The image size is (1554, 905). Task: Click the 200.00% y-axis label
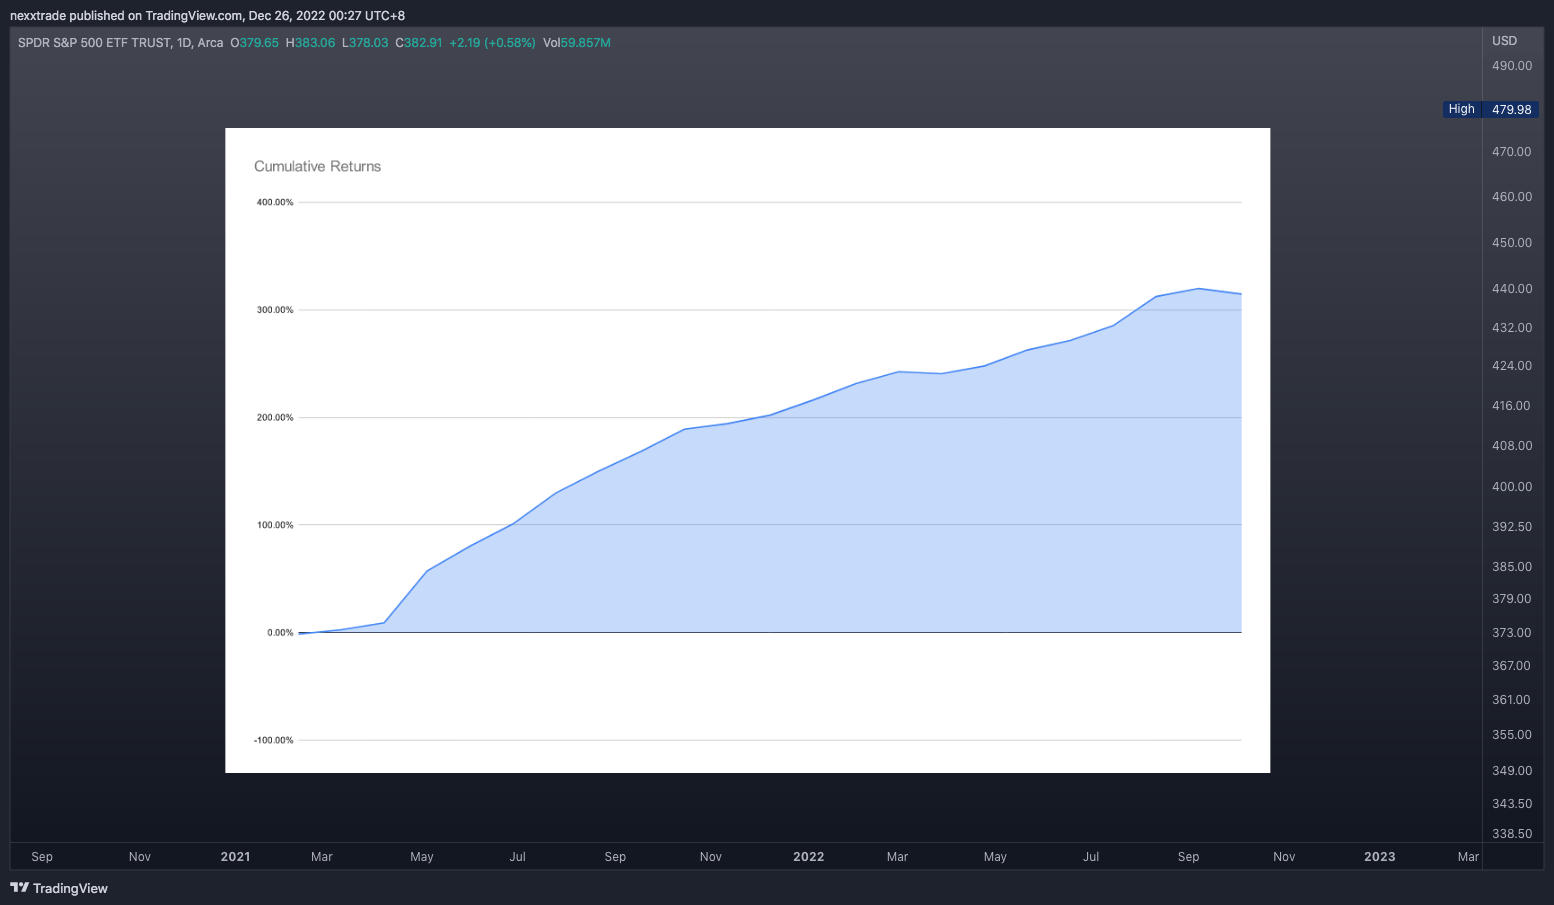(275, 417)
